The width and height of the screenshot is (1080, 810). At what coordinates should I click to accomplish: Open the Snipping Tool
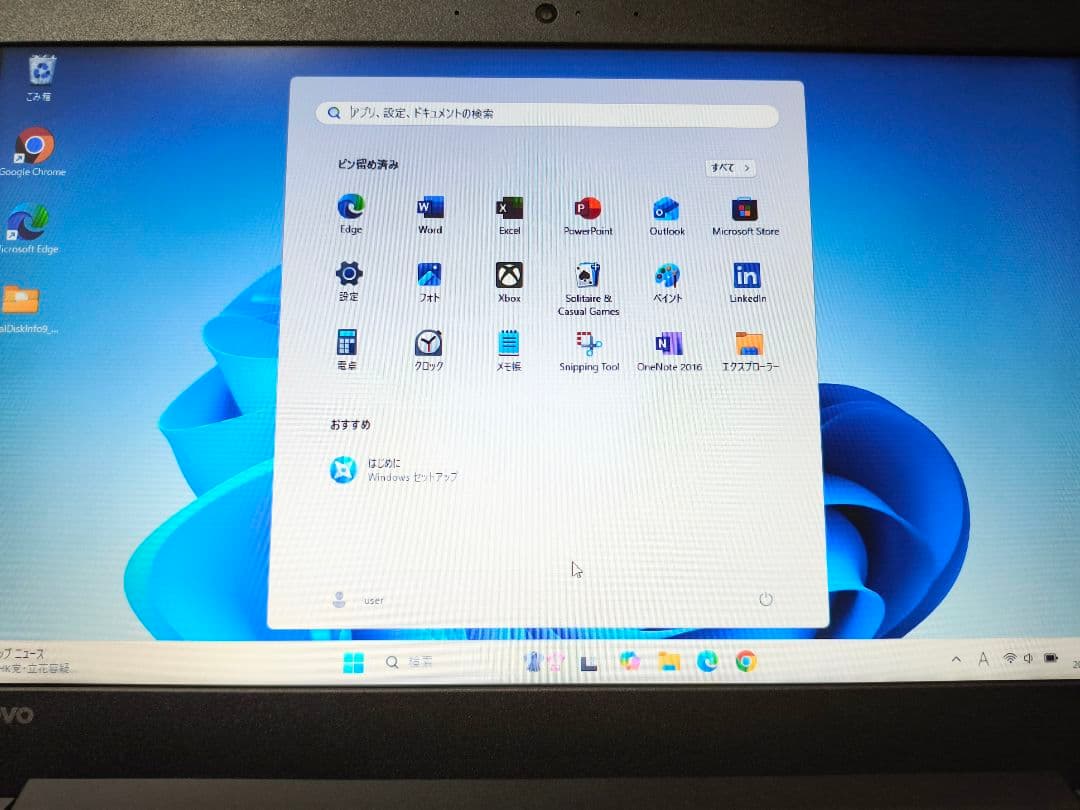588,345
